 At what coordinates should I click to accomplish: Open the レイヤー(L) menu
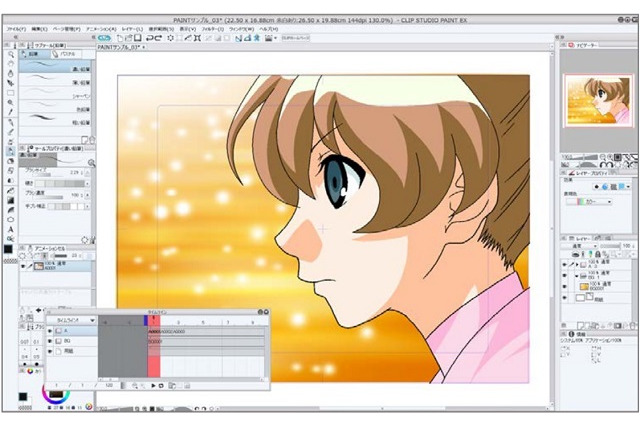[131, 29]
